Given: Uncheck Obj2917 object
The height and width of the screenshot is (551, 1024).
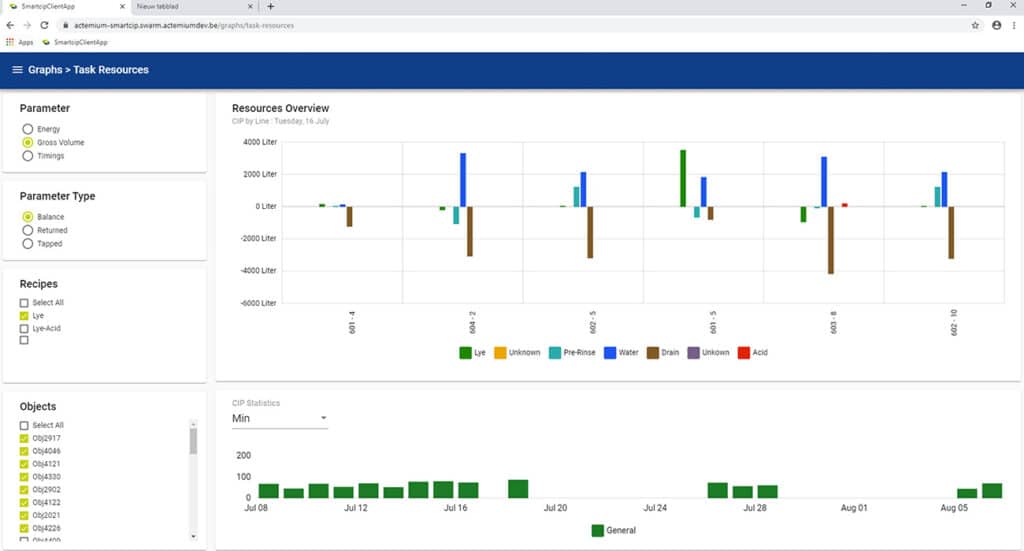Looking at the screenshot, I should pos(24,439).
